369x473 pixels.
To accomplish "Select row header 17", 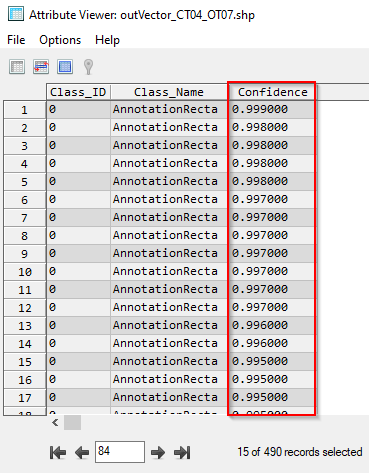I will (25, 398).
